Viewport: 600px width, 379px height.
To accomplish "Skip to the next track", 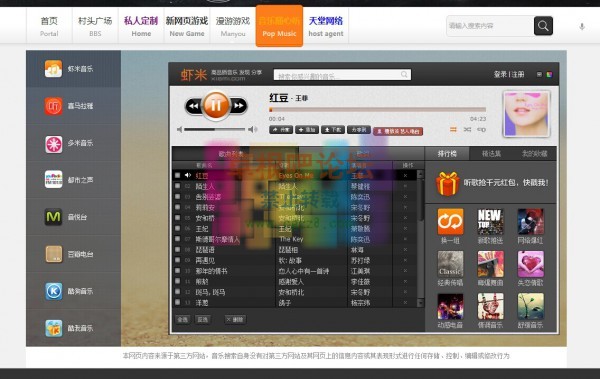I will (238, 106).
